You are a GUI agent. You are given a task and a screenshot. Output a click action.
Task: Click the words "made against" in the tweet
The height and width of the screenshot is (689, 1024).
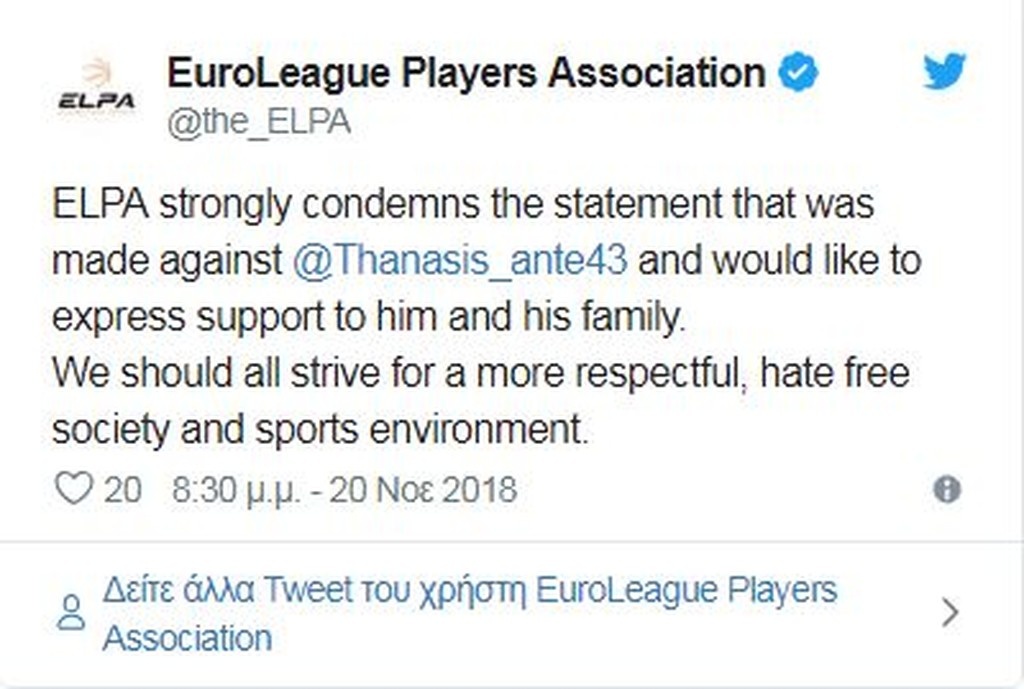pos(167,260)
